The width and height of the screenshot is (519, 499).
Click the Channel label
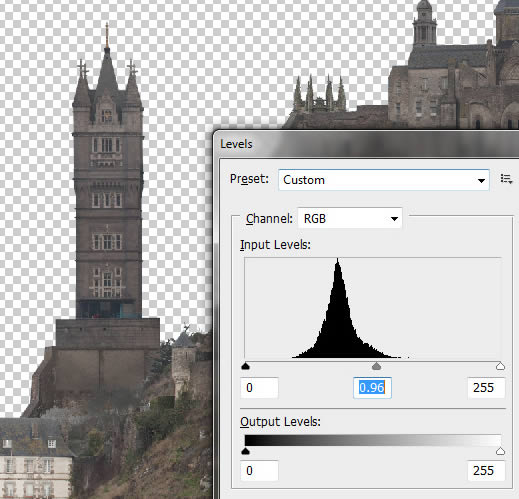click(269, 219)
